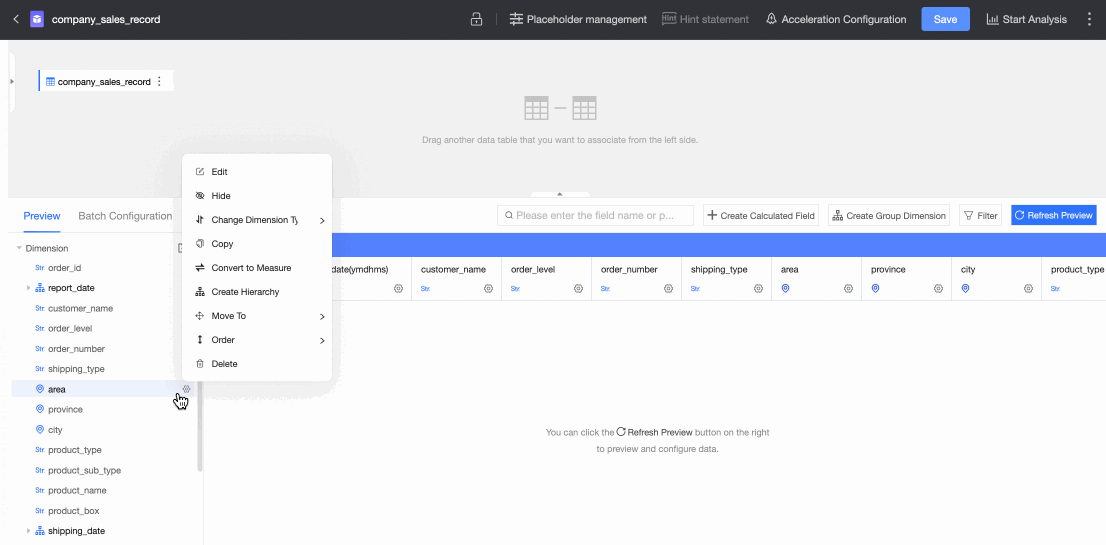
Task: Open company_sales_record table node options menu
Action: 159,81
